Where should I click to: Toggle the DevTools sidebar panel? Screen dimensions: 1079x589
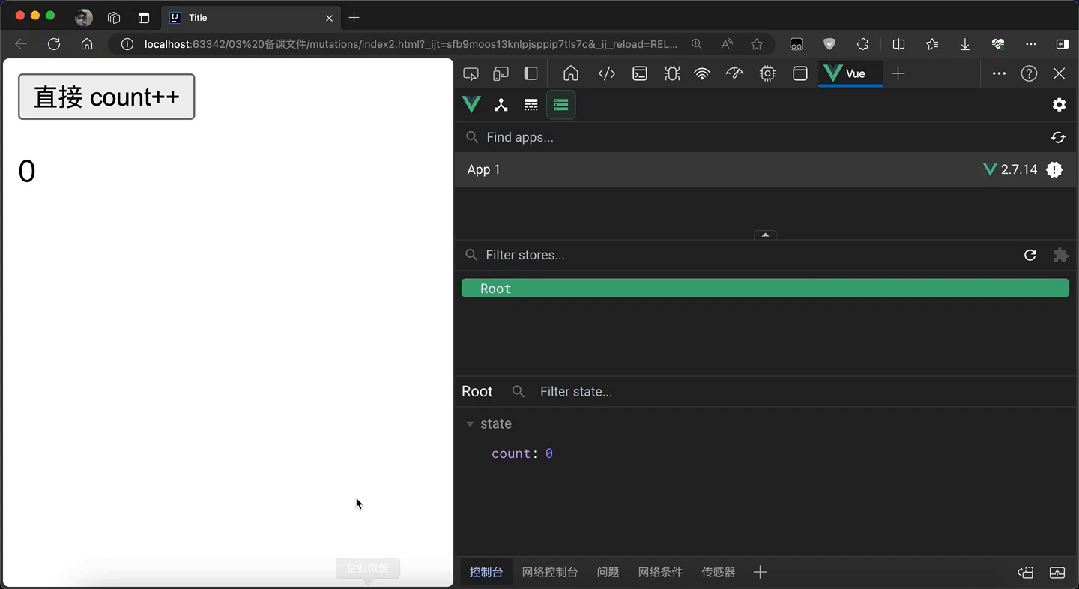[531, 74]
